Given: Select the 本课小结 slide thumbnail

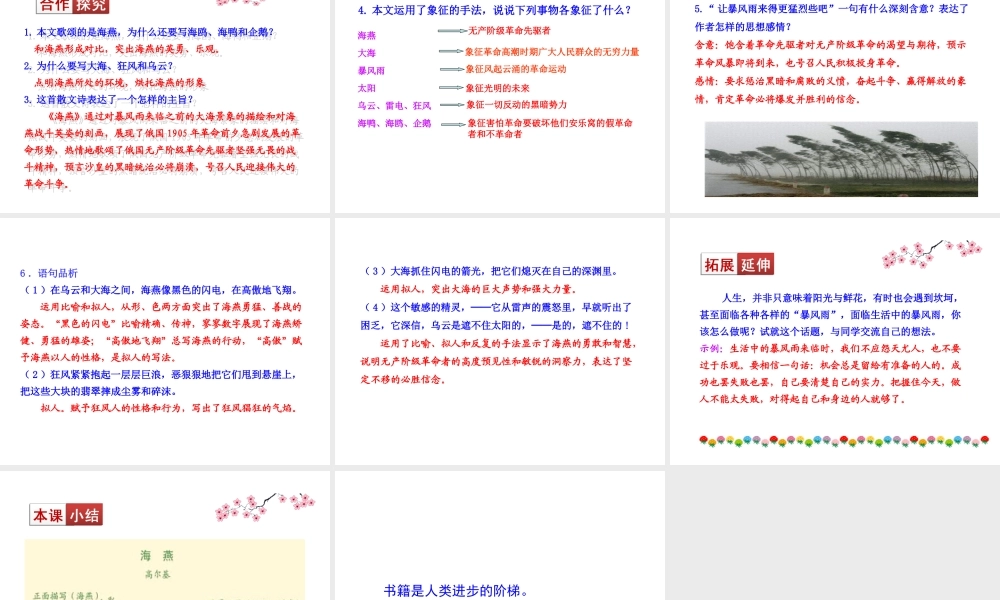Looking at the screenshot, I should tap(165, 536).
